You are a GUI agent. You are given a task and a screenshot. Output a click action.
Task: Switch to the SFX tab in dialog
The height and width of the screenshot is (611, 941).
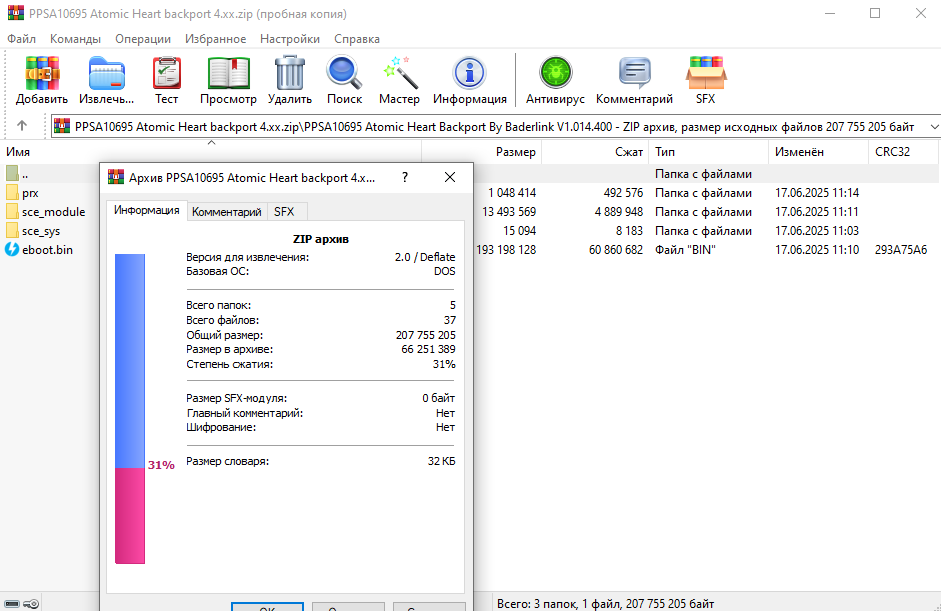tap(285, 212)
